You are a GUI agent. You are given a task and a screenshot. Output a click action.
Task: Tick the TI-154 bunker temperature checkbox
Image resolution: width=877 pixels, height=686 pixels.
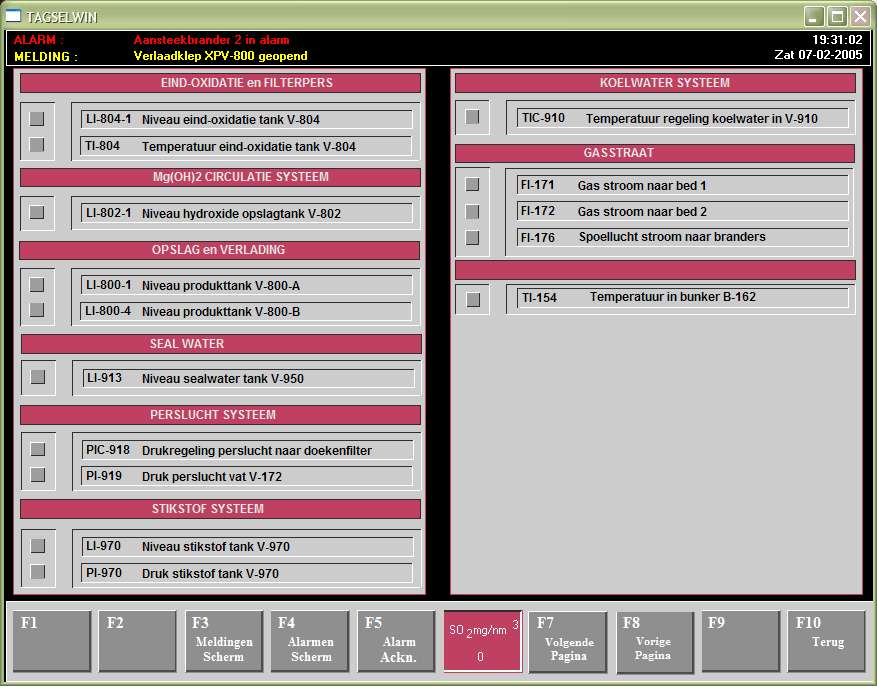(473, 299)
